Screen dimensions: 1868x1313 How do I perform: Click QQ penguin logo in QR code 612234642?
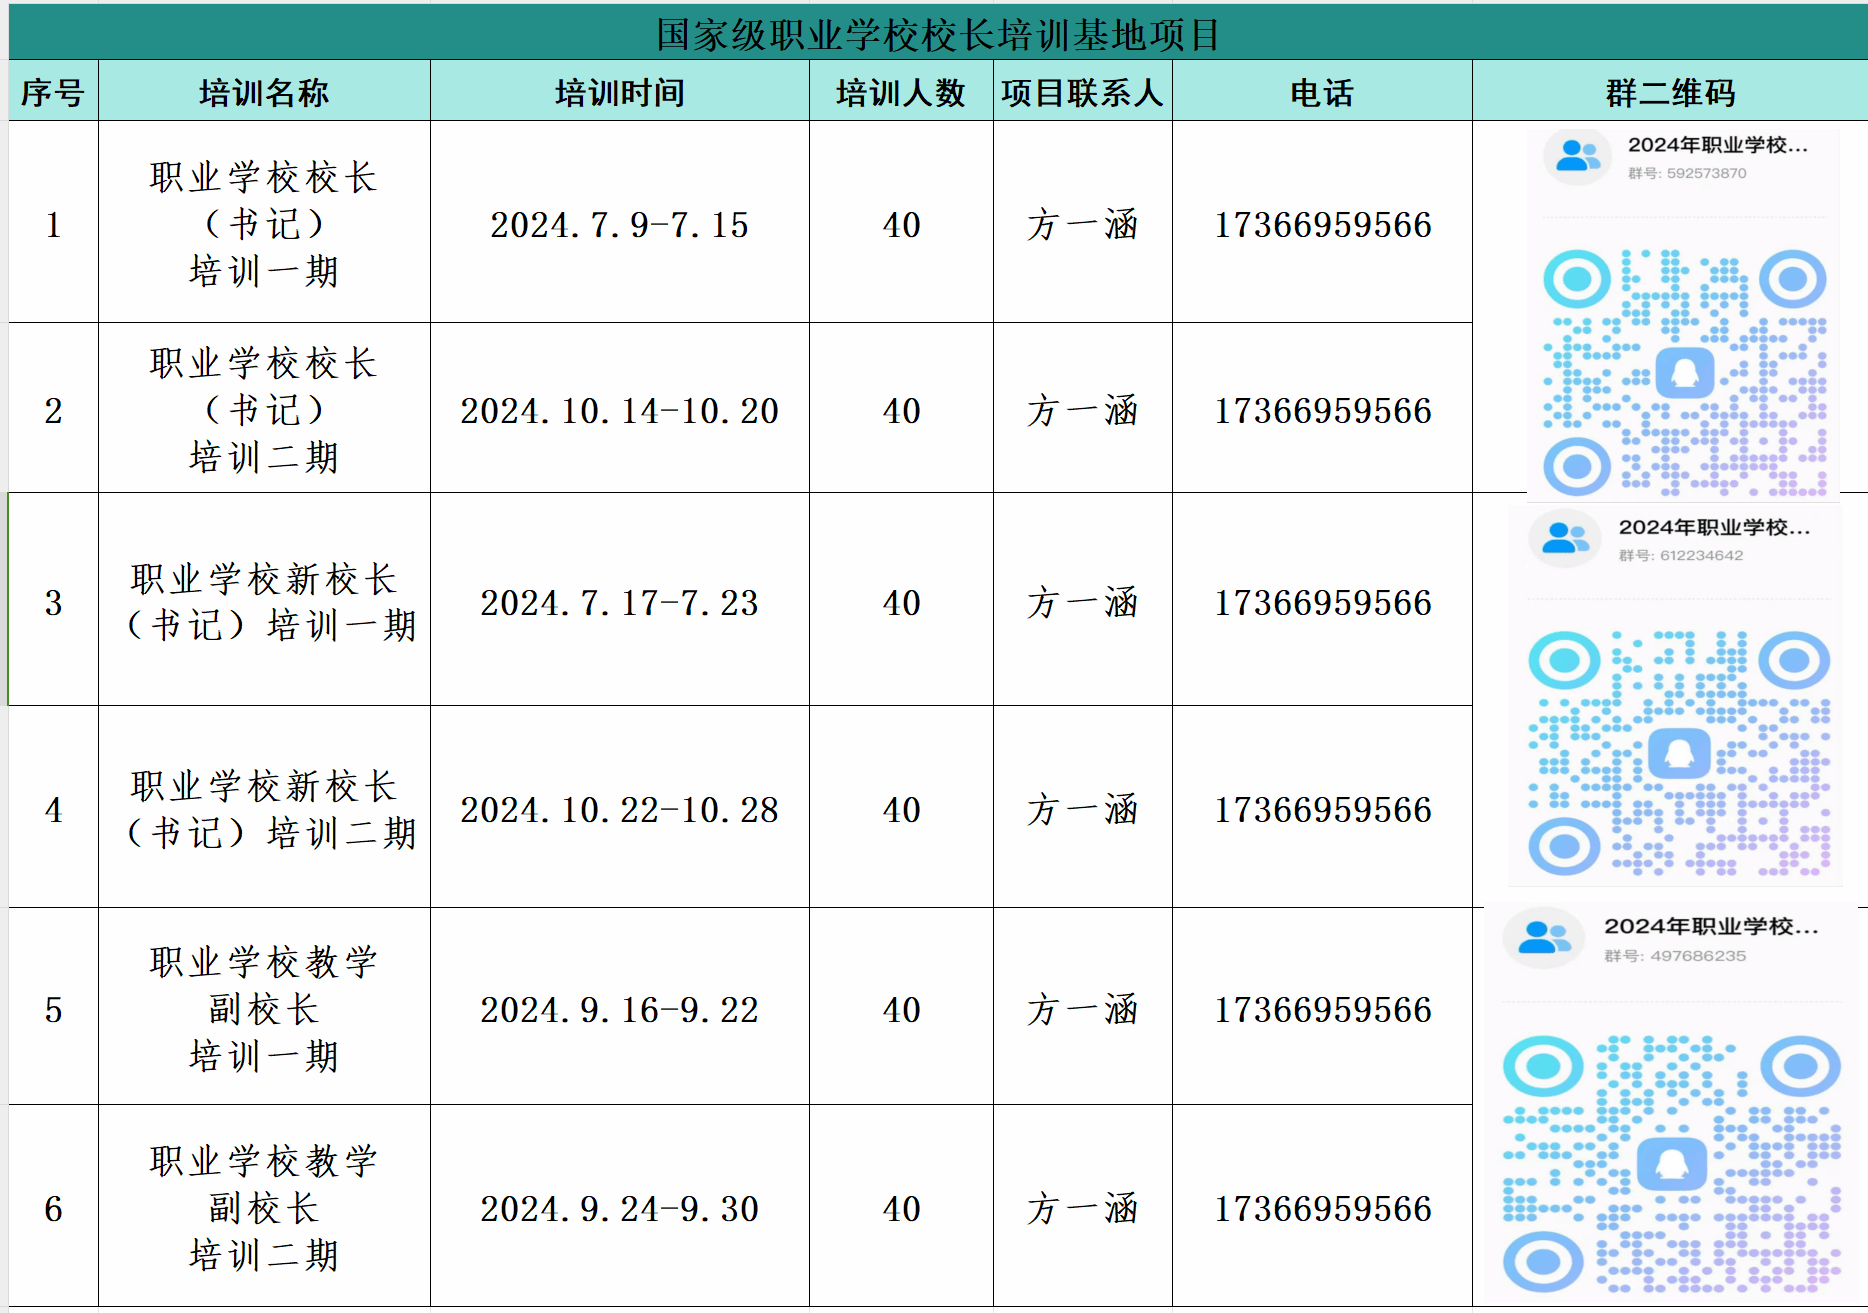pos(1679,753)
